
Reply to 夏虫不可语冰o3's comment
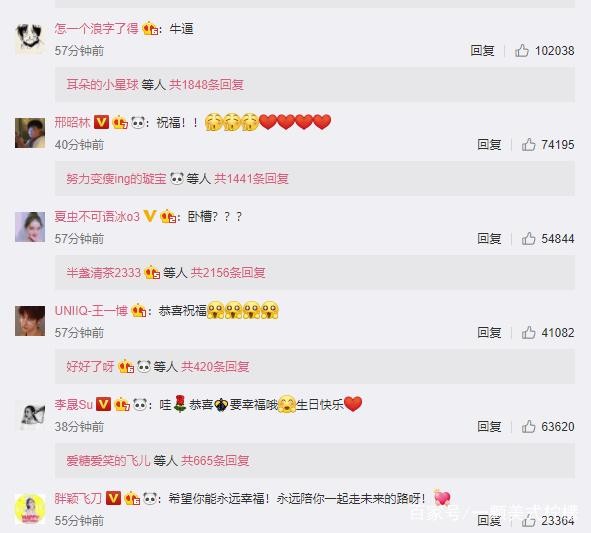[x=489, y=238]
